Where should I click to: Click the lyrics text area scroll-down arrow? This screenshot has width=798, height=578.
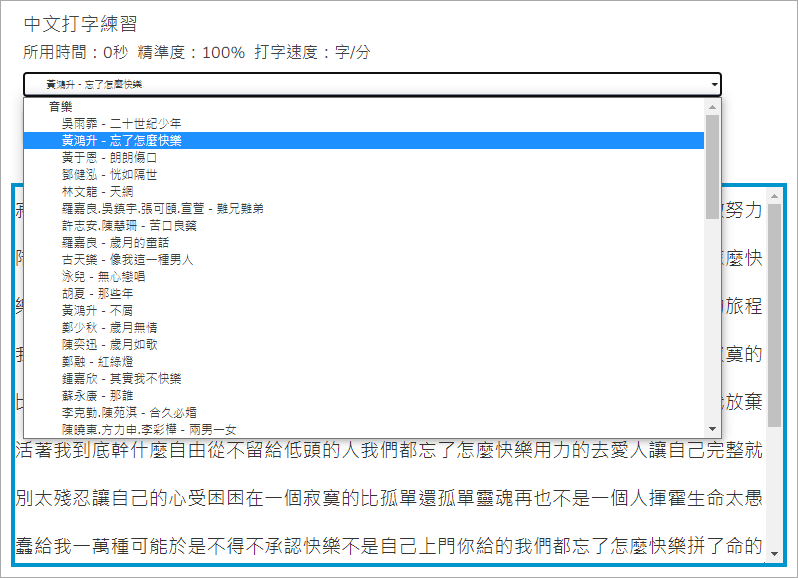(x=775, y=554)
